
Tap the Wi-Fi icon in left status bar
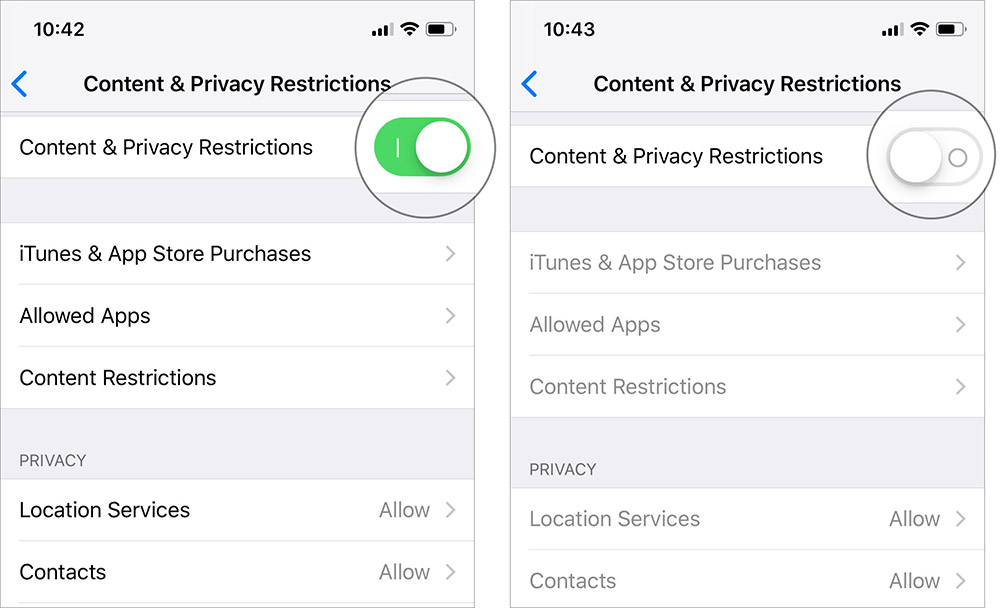(409, 29)
